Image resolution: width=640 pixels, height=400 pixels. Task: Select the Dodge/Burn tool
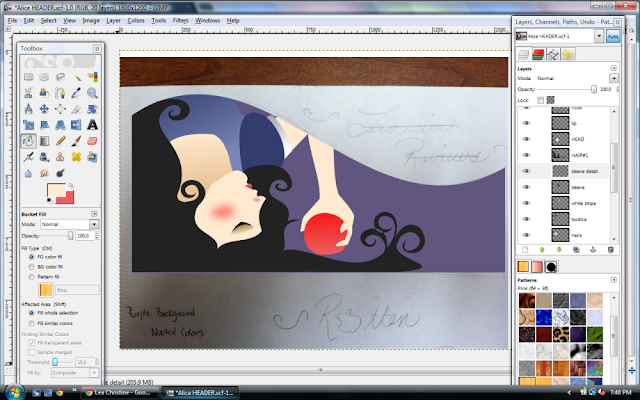pos(60,173)
